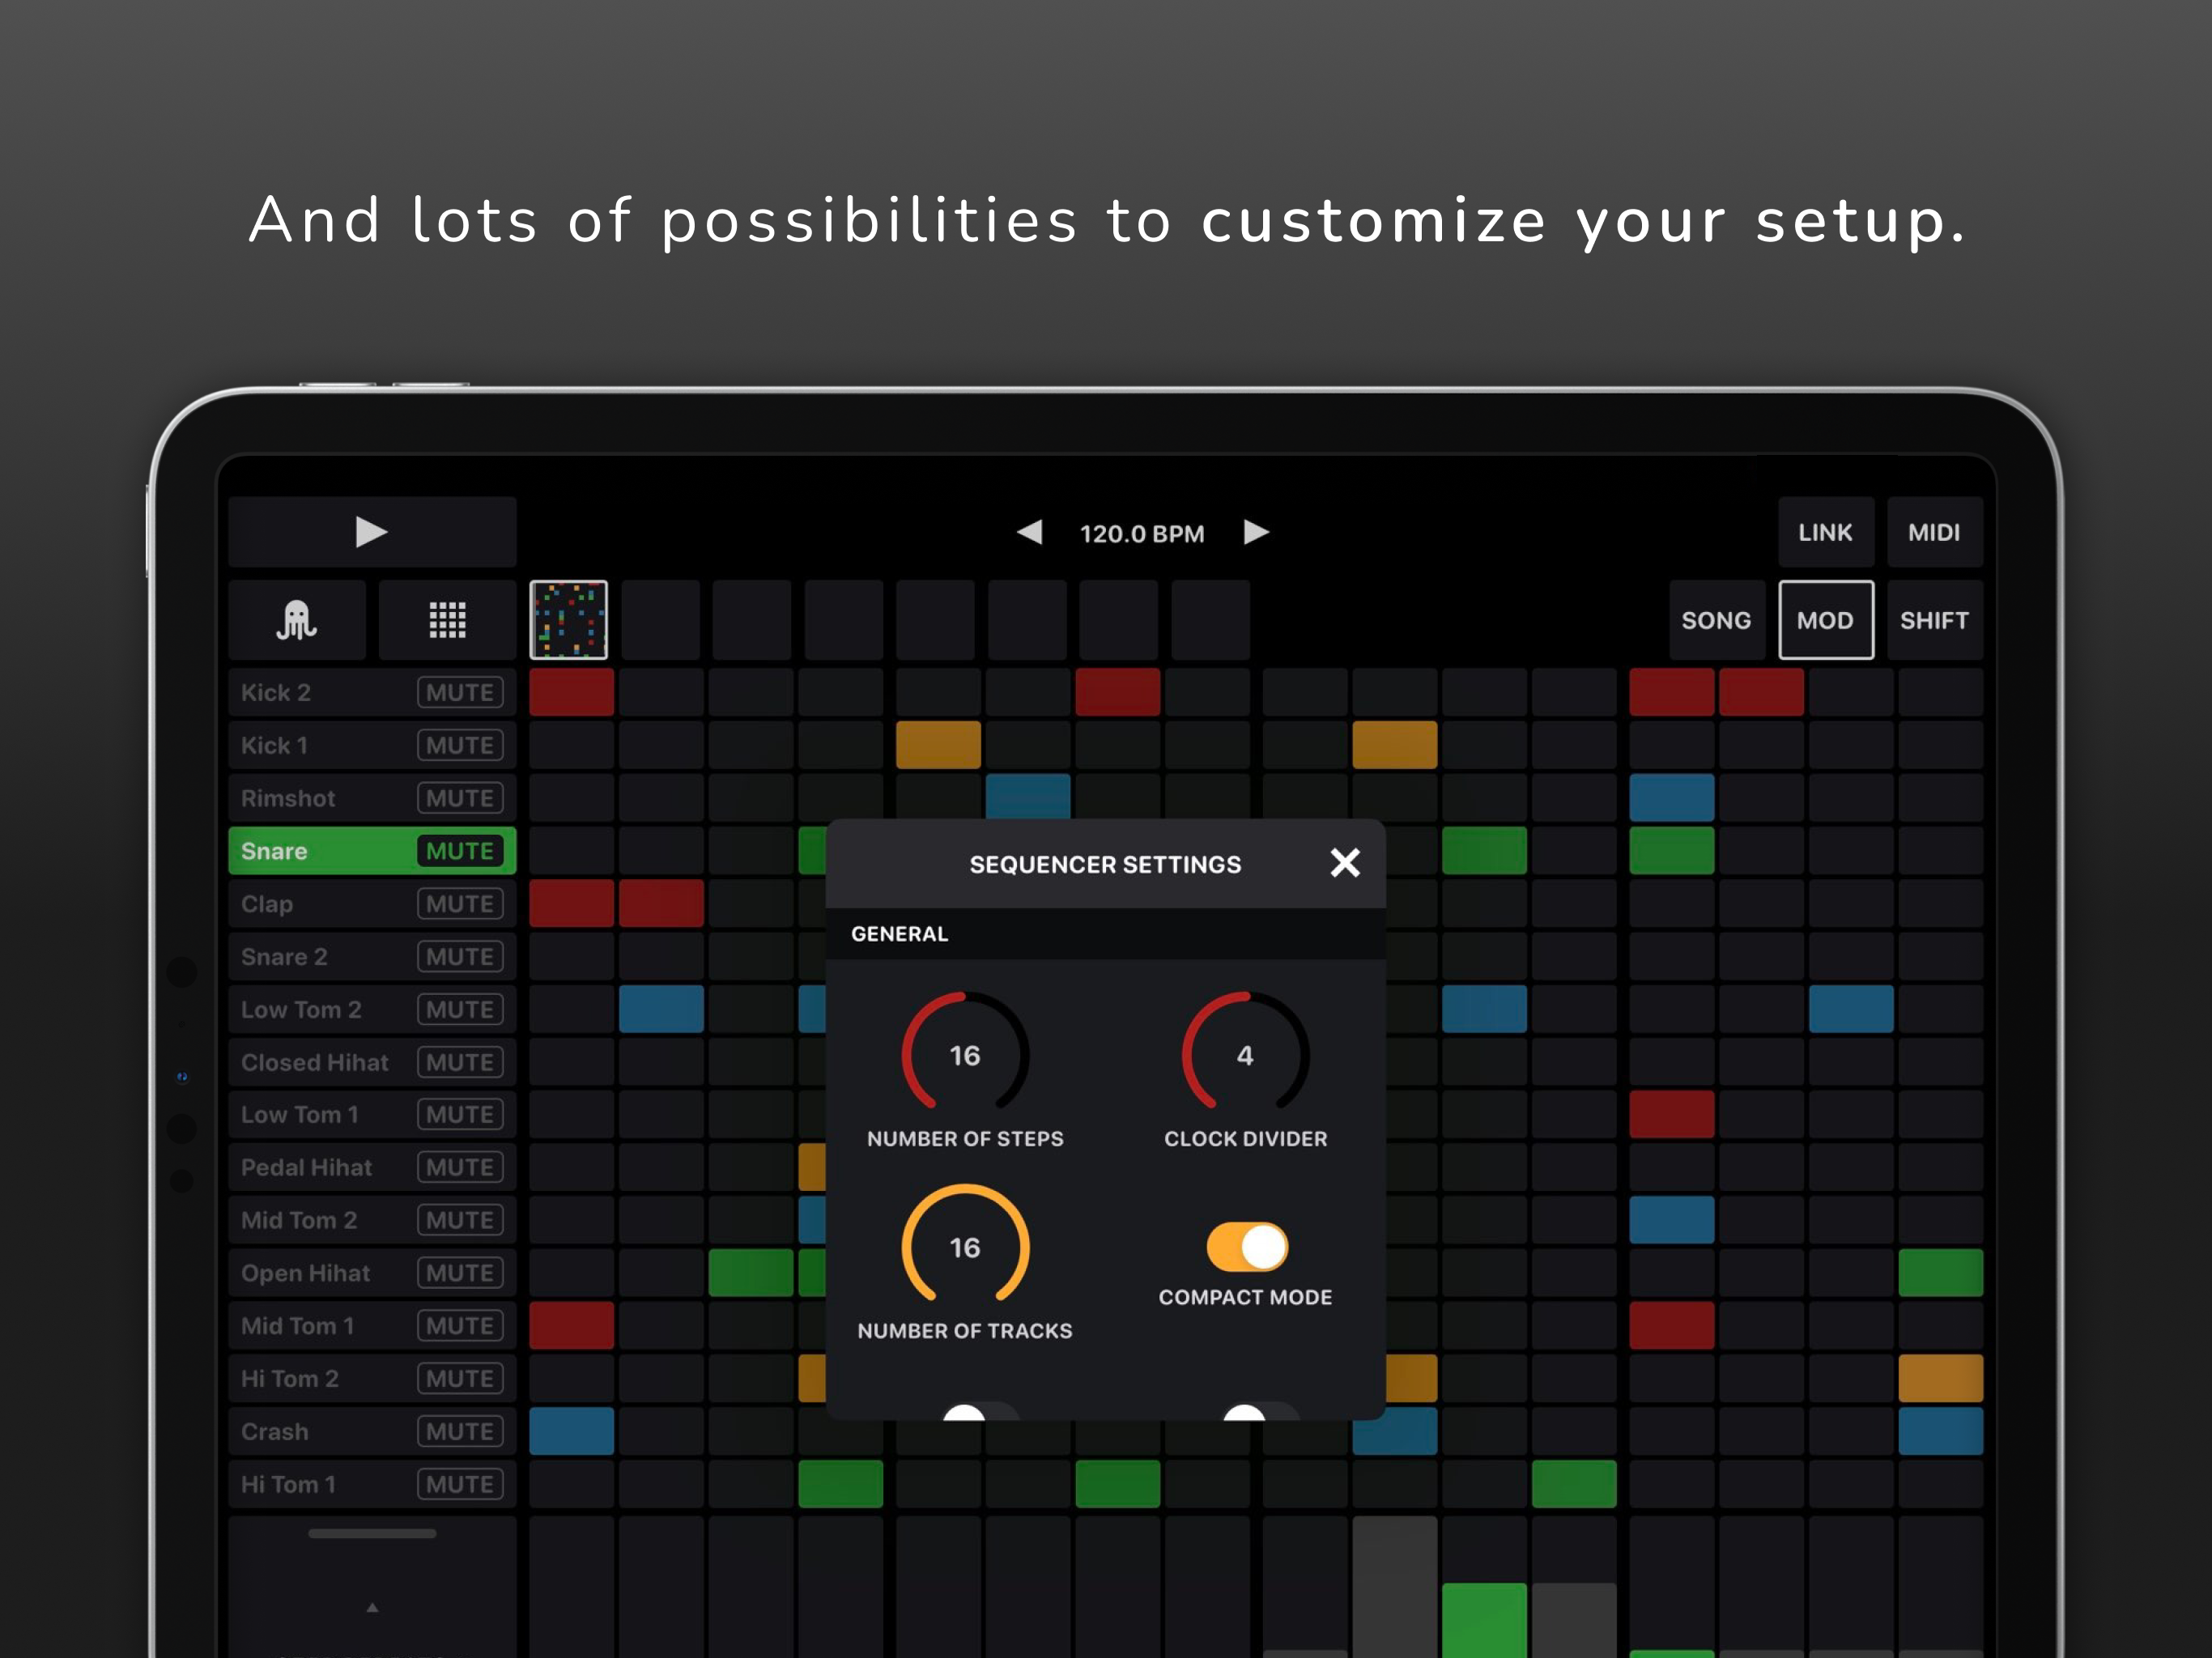The height and width of the screenshot is (1658, 2212).
Task: Close the Sequencer Settings dialog
Action: tap(1345, 863)
